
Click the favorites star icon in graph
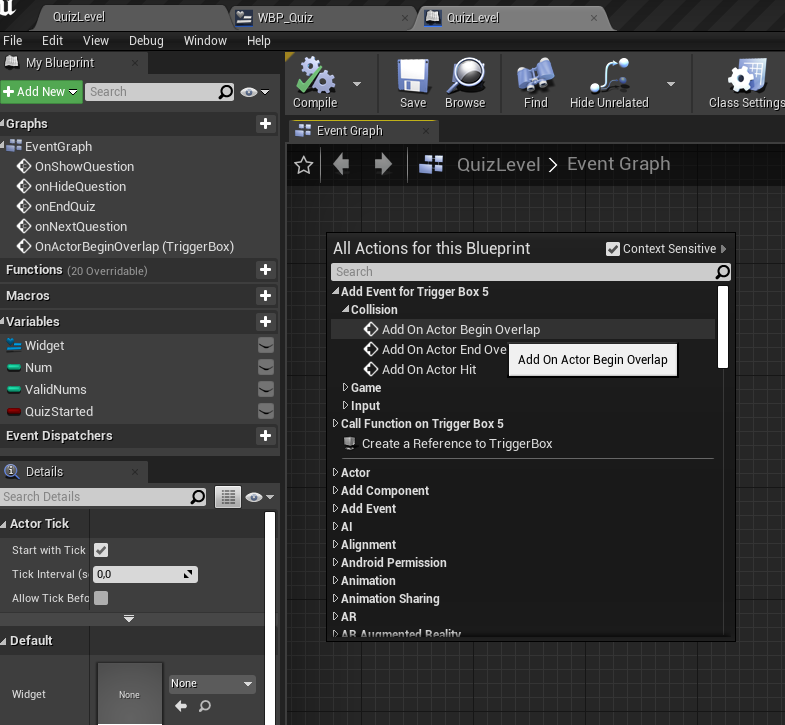click(304, 165)
